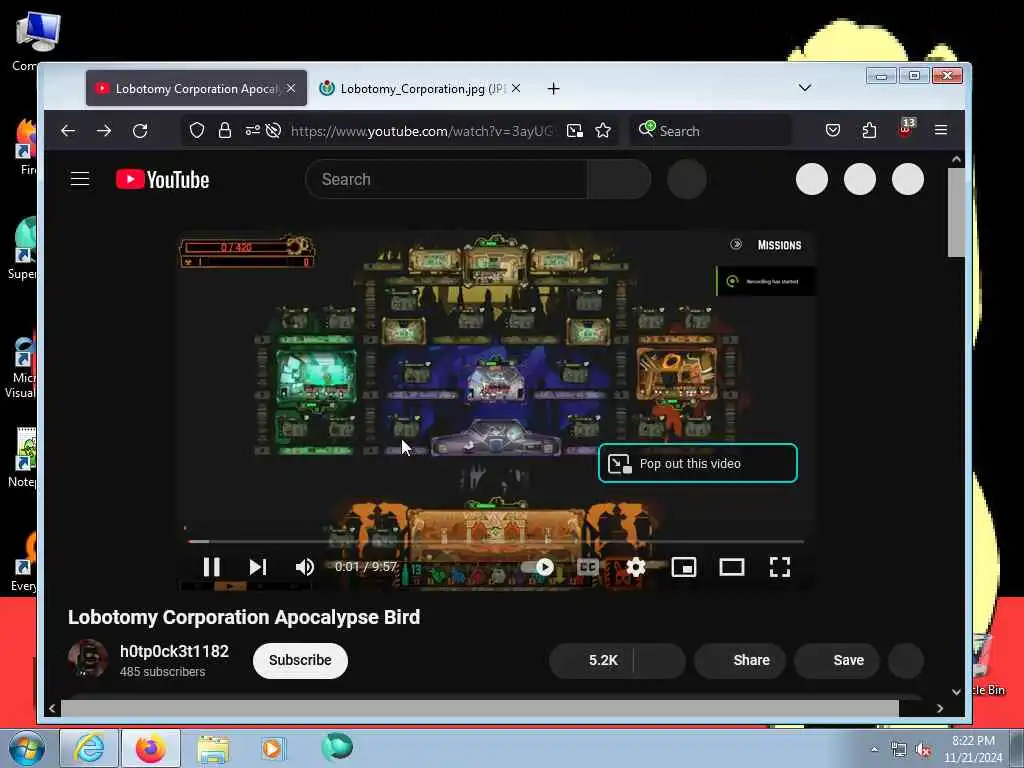Image resolution: width=1024 pixels, height=768 pixels.
Task: Close the Lobotomy_Corporation.jpg tab
Action: 516,88
